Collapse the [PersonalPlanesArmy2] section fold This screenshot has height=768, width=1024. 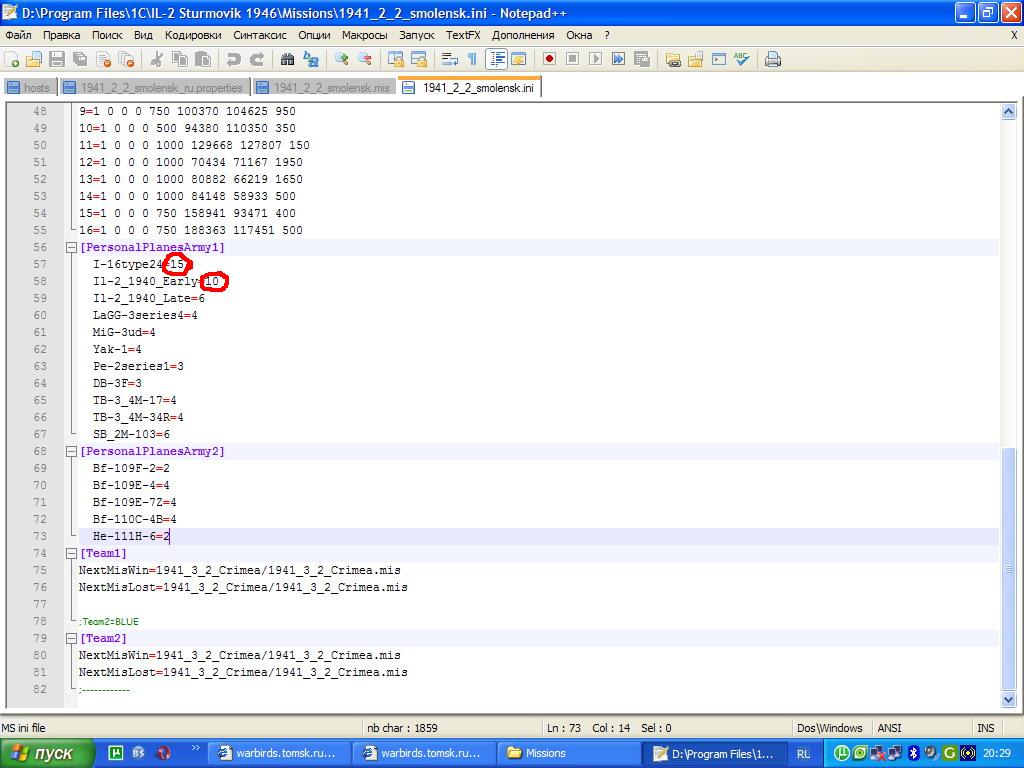[72, 452]
